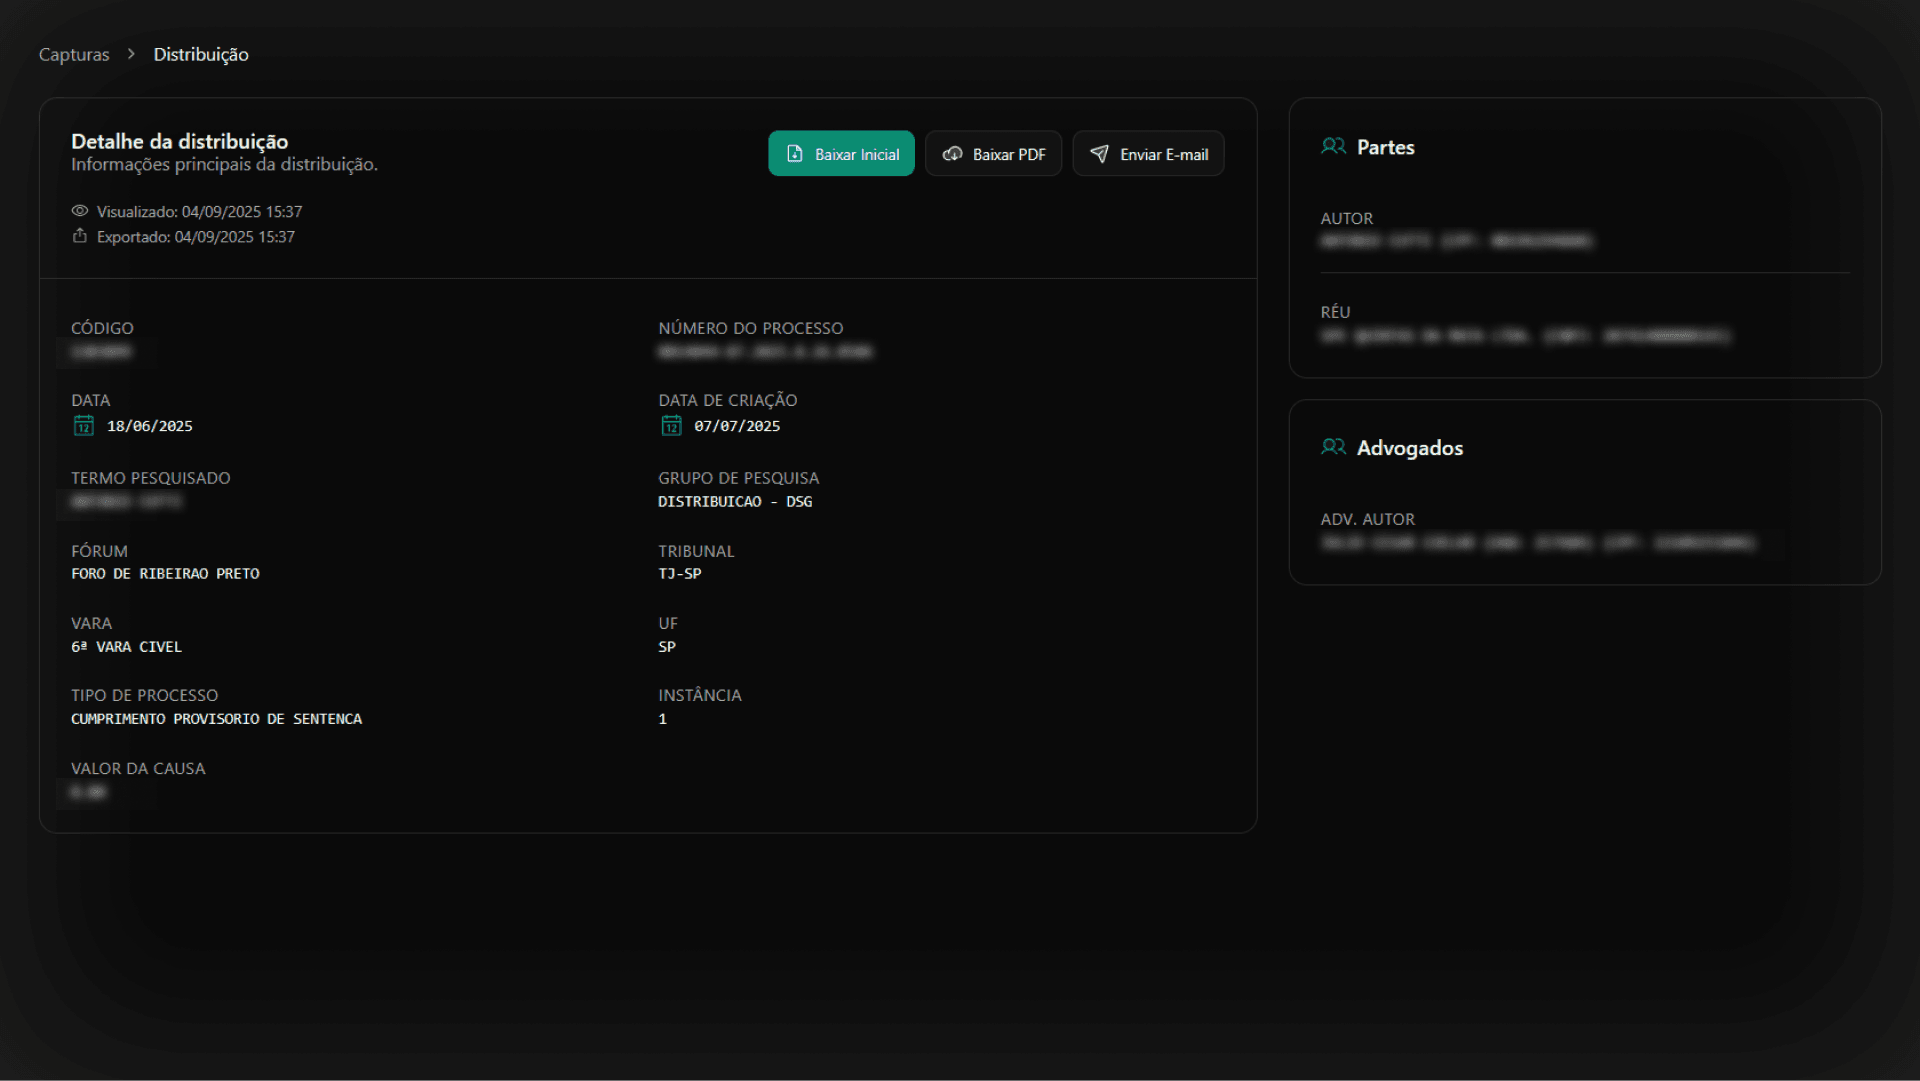Click the Baixar Inicial document icon
Screen dimensions: 1920x1081
[x=795, y=154]
